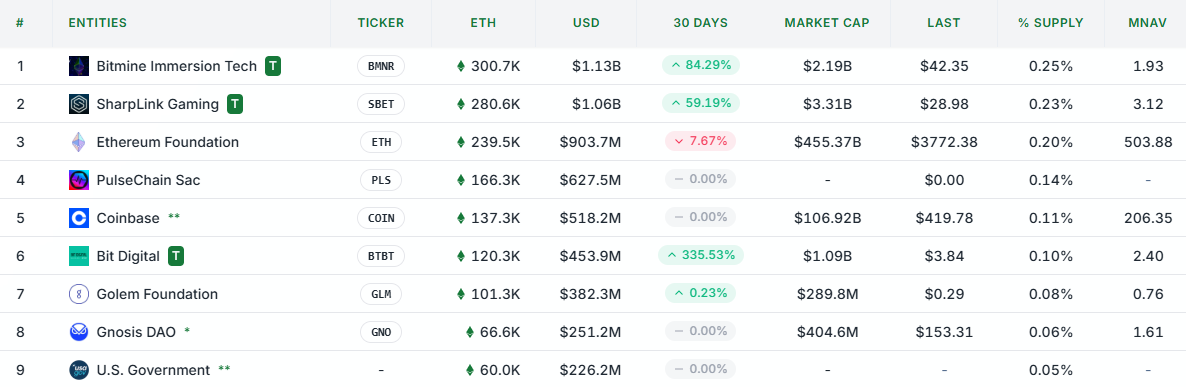Click the U.S. Government seal icon
This screenshot has height=387, width=1186.
[x=79, y=370]
